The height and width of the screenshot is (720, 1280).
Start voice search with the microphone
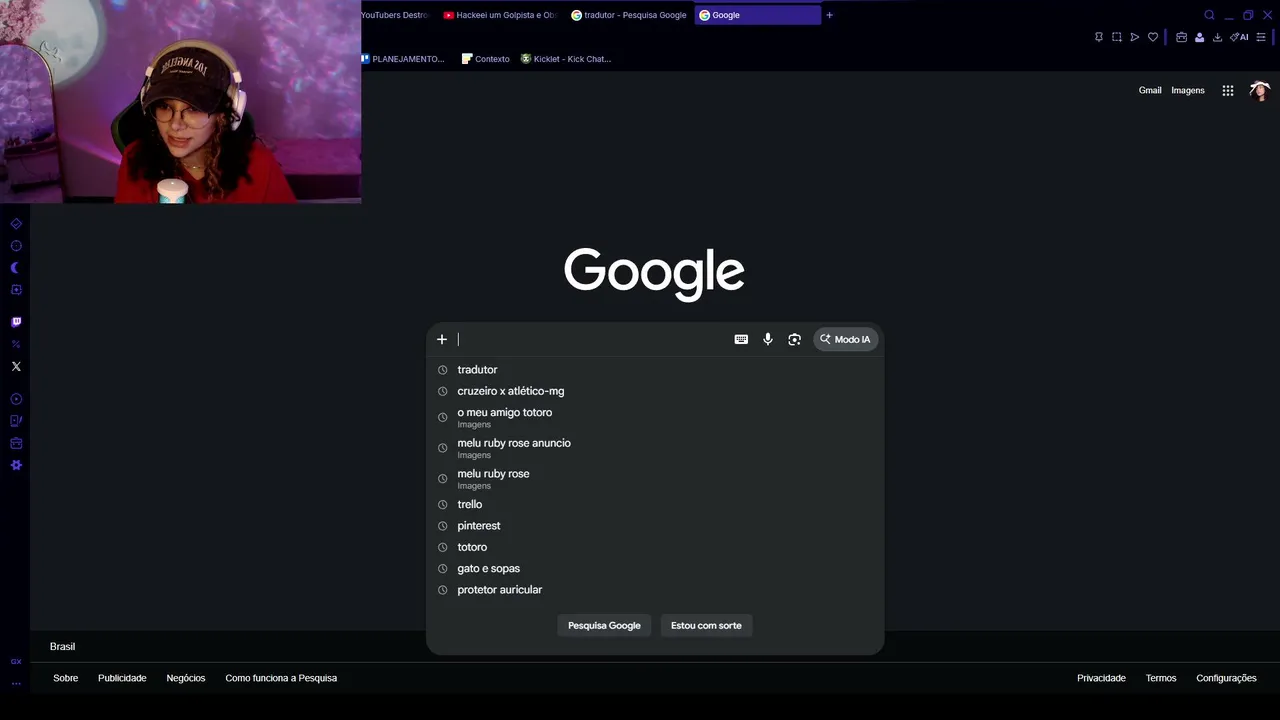click(x=768, y=339)
